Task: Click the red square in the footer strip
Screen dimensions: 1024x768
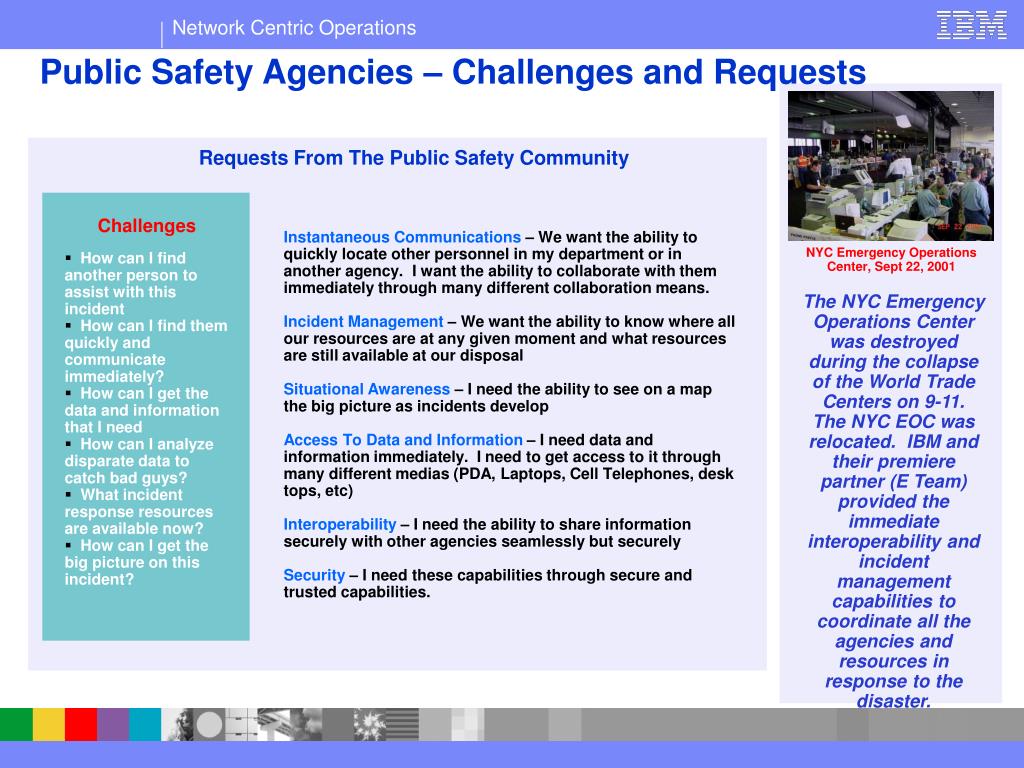Action: point(81,724)
